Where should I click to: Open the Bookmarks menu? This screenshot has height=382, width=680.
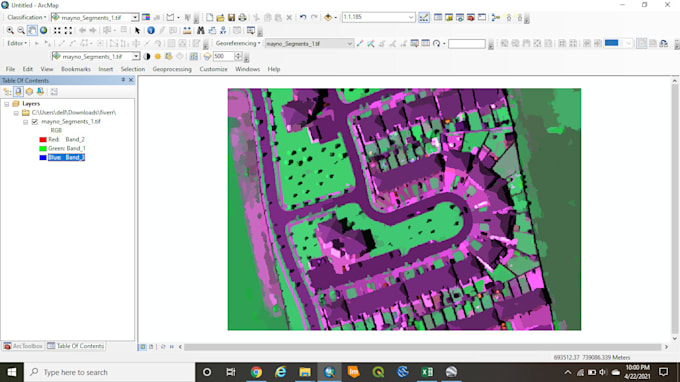click(x=76, y=69)
